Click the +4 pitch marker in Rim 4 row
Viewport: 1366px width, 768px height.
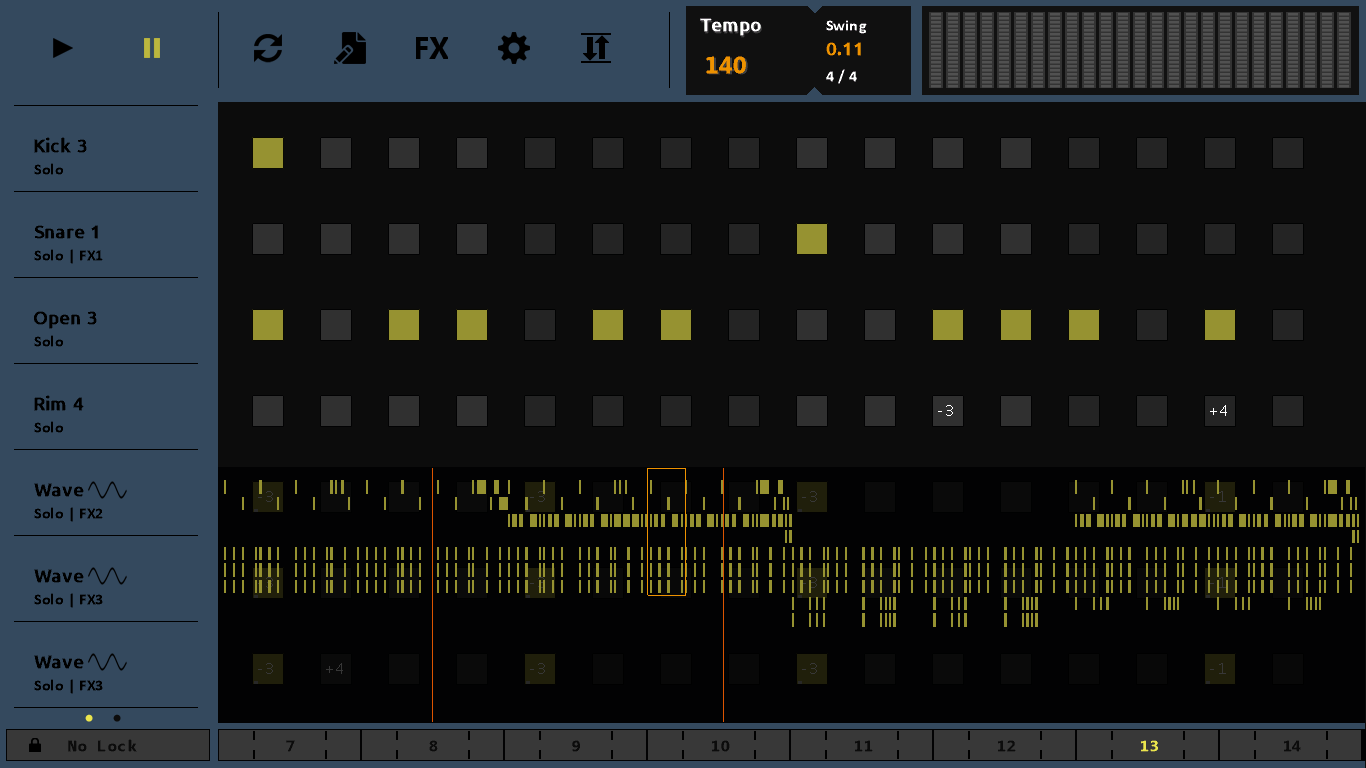click(1219, 410)
